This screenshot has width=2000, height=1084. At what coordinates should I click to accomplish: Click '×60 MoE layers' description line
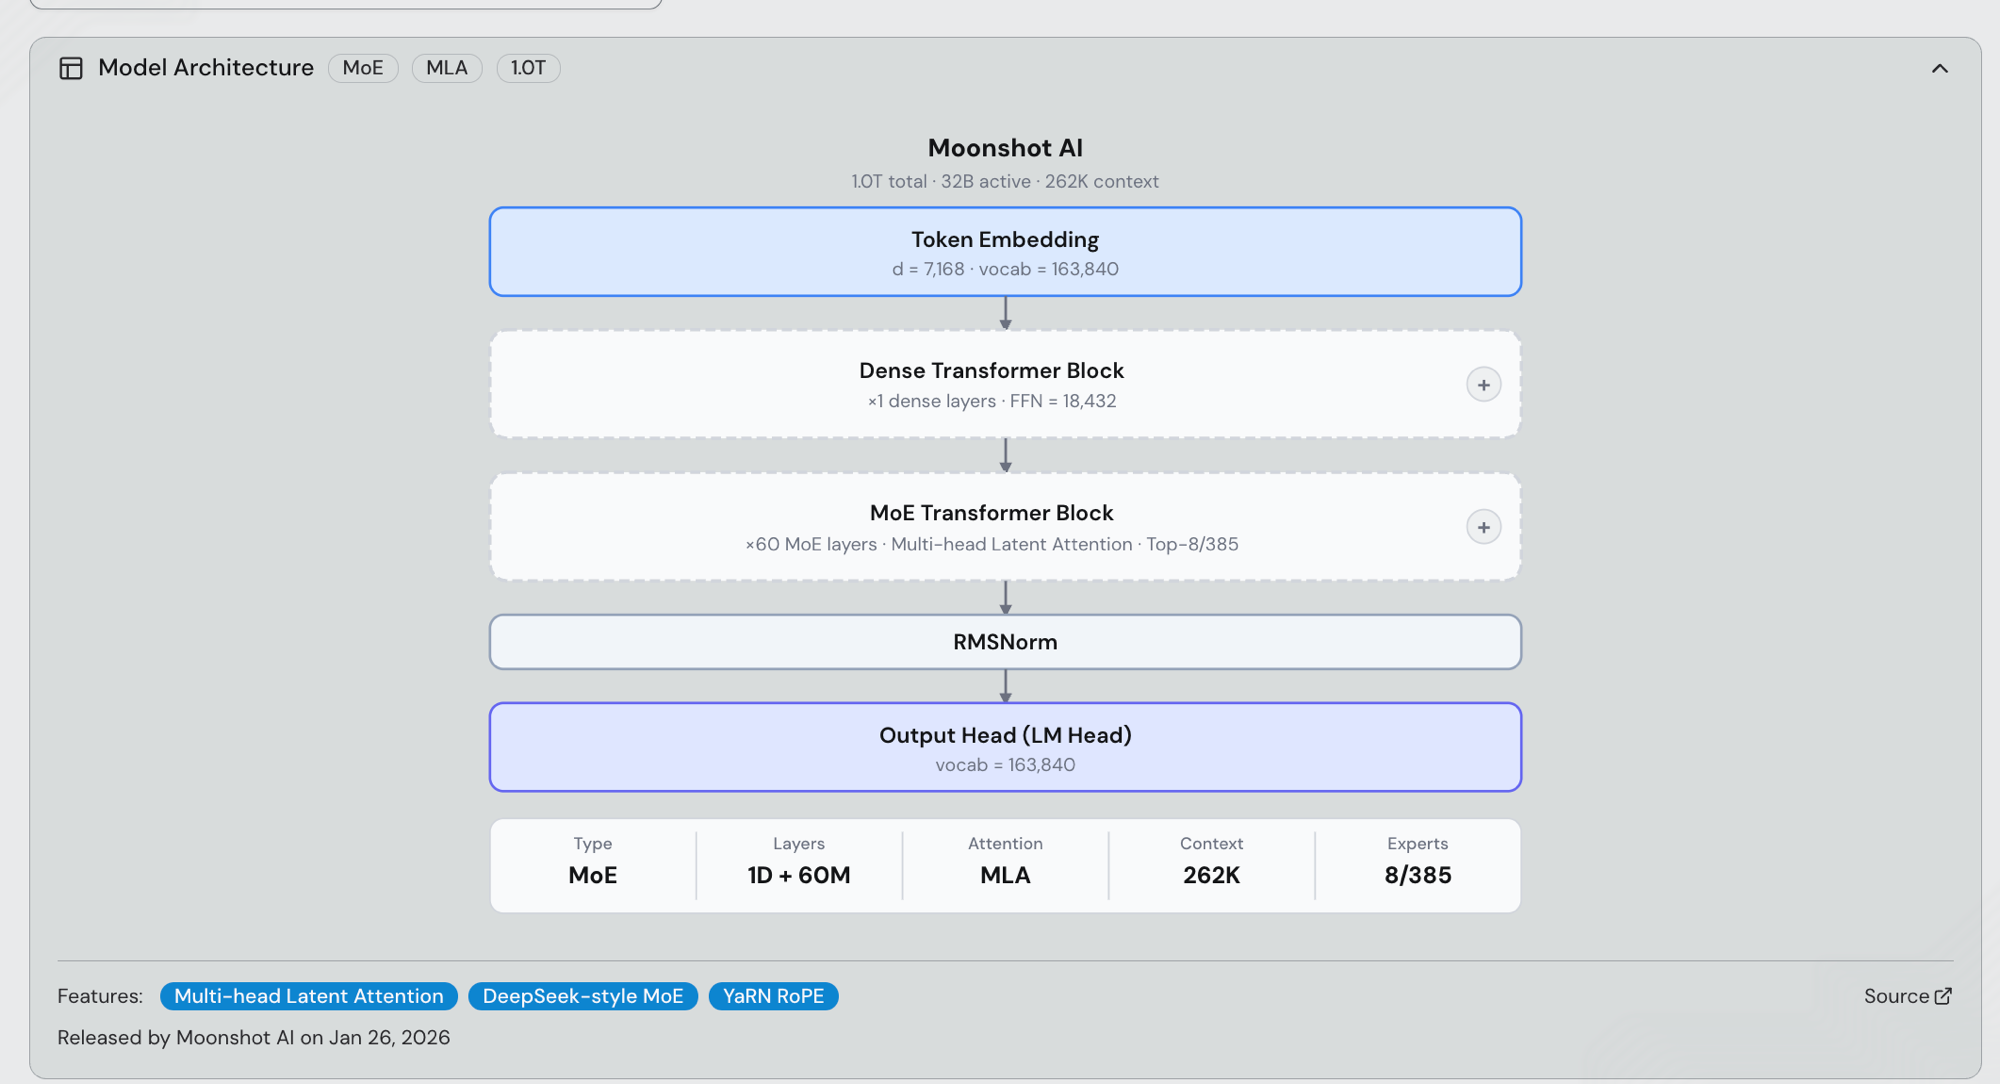(x=991, y=544)
